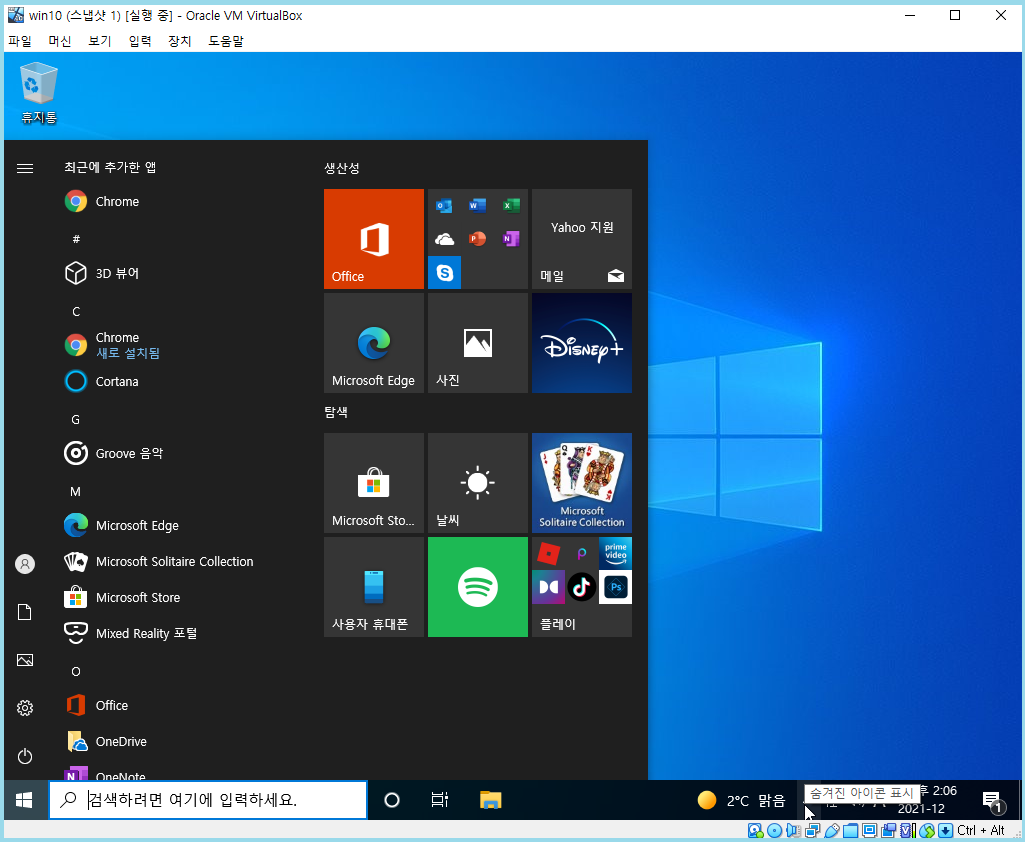Click the G letter group header

click(x=76, y=420)
